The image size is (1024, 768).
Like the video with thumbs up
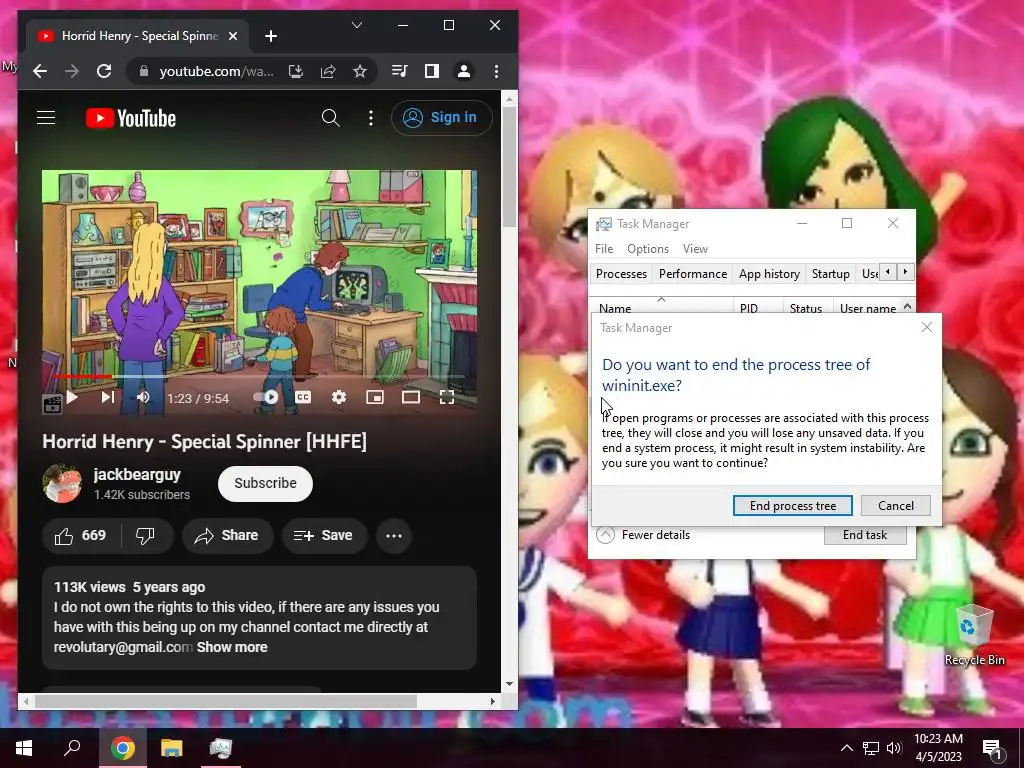(81, 536)
